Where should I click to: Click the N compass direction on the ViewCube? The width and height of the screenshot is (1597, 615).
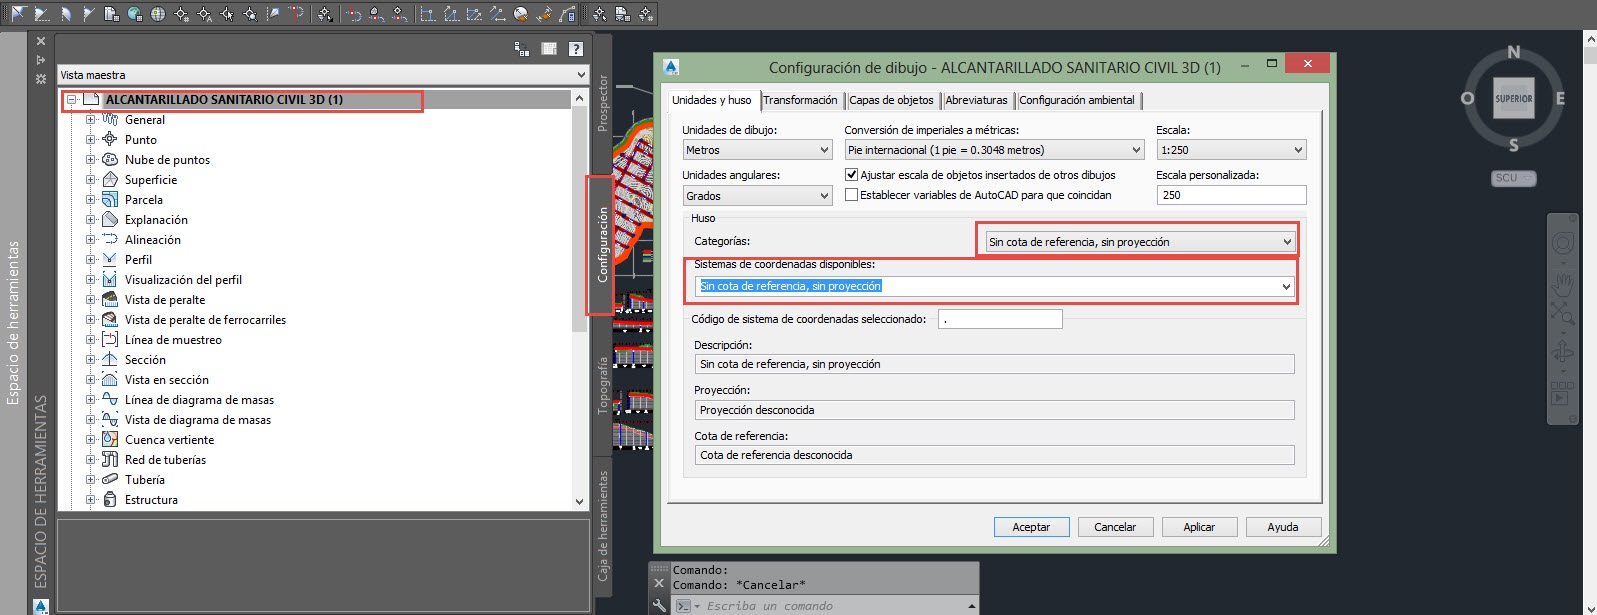click(1513, 52)
